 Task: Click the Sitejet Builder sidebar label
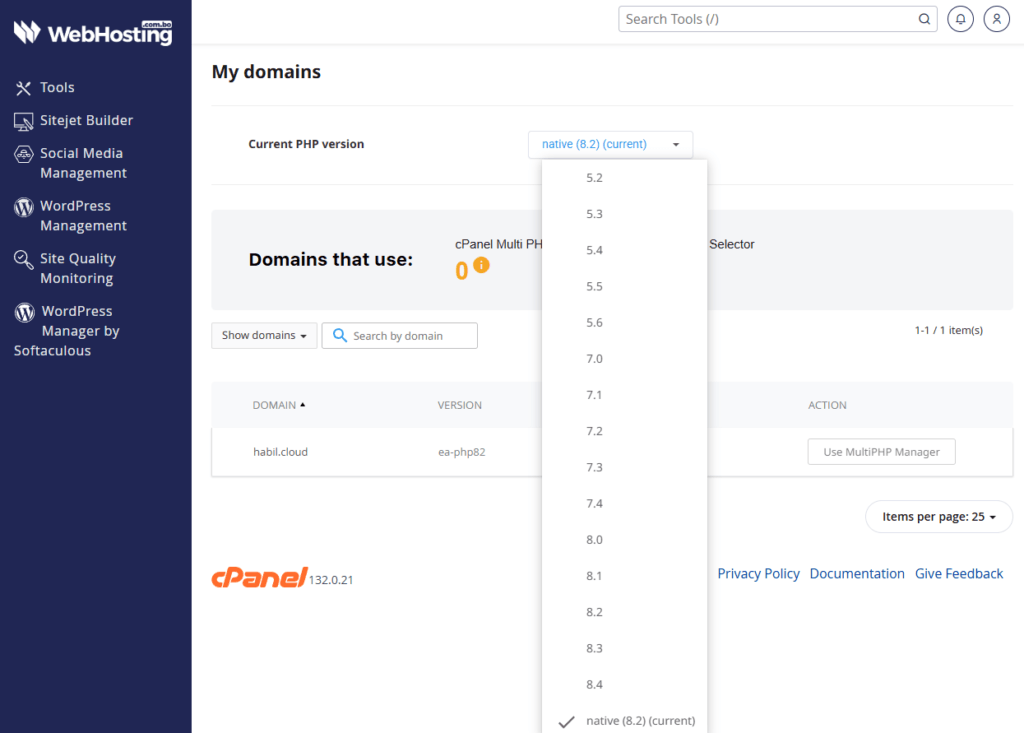click(x=87, y=120)
